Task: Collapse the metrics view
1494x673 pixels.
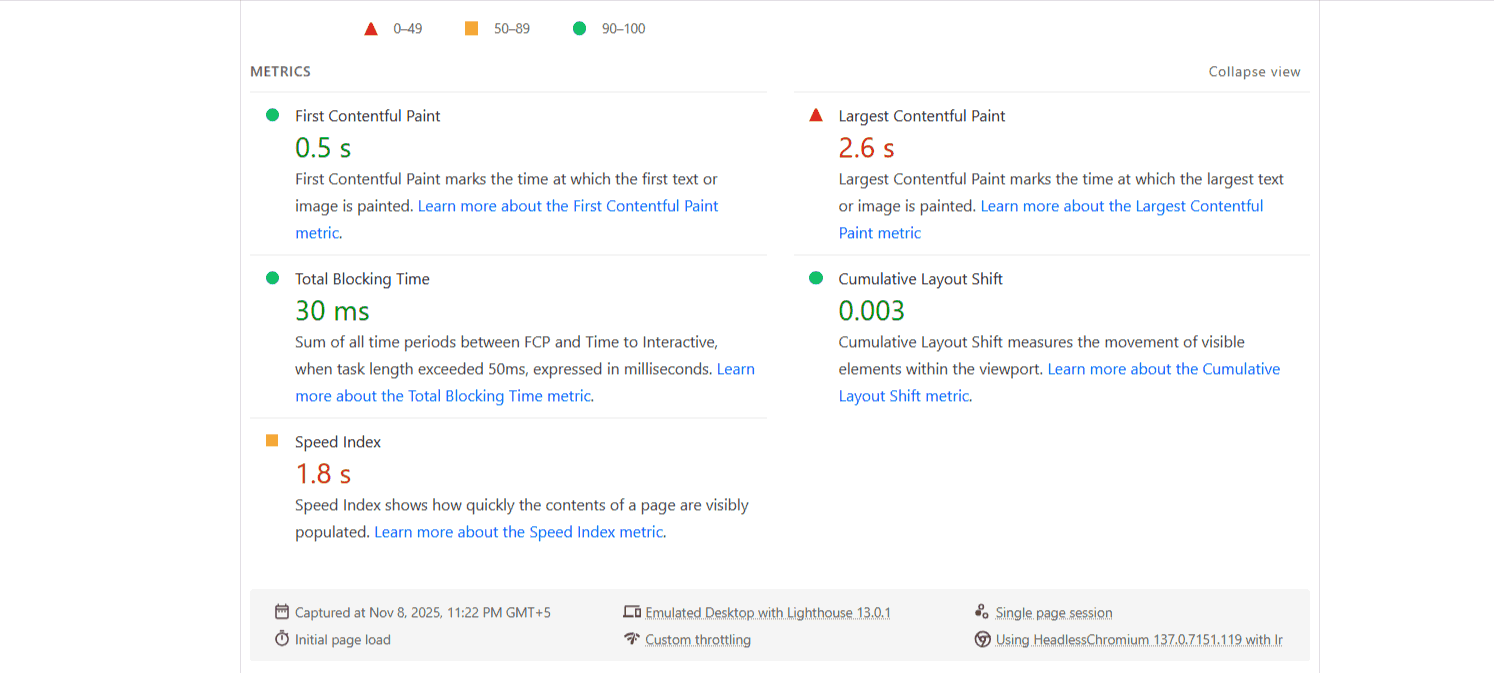Action: (x=1253, y=71)
